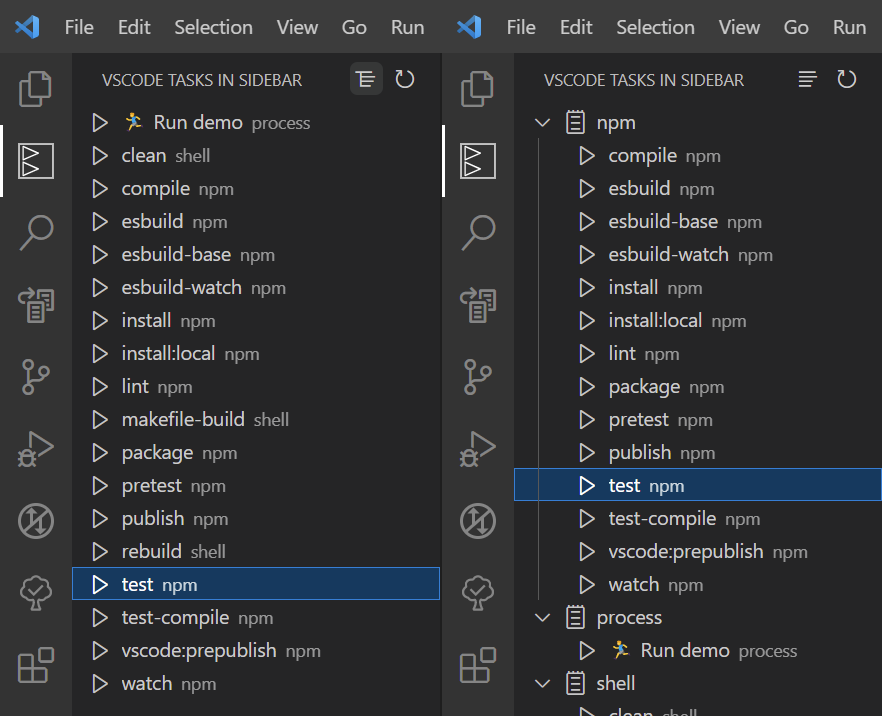Viewport: 882px width, 716px height.
Task: Open Edit menu in the left window
Action: point(134,27)
